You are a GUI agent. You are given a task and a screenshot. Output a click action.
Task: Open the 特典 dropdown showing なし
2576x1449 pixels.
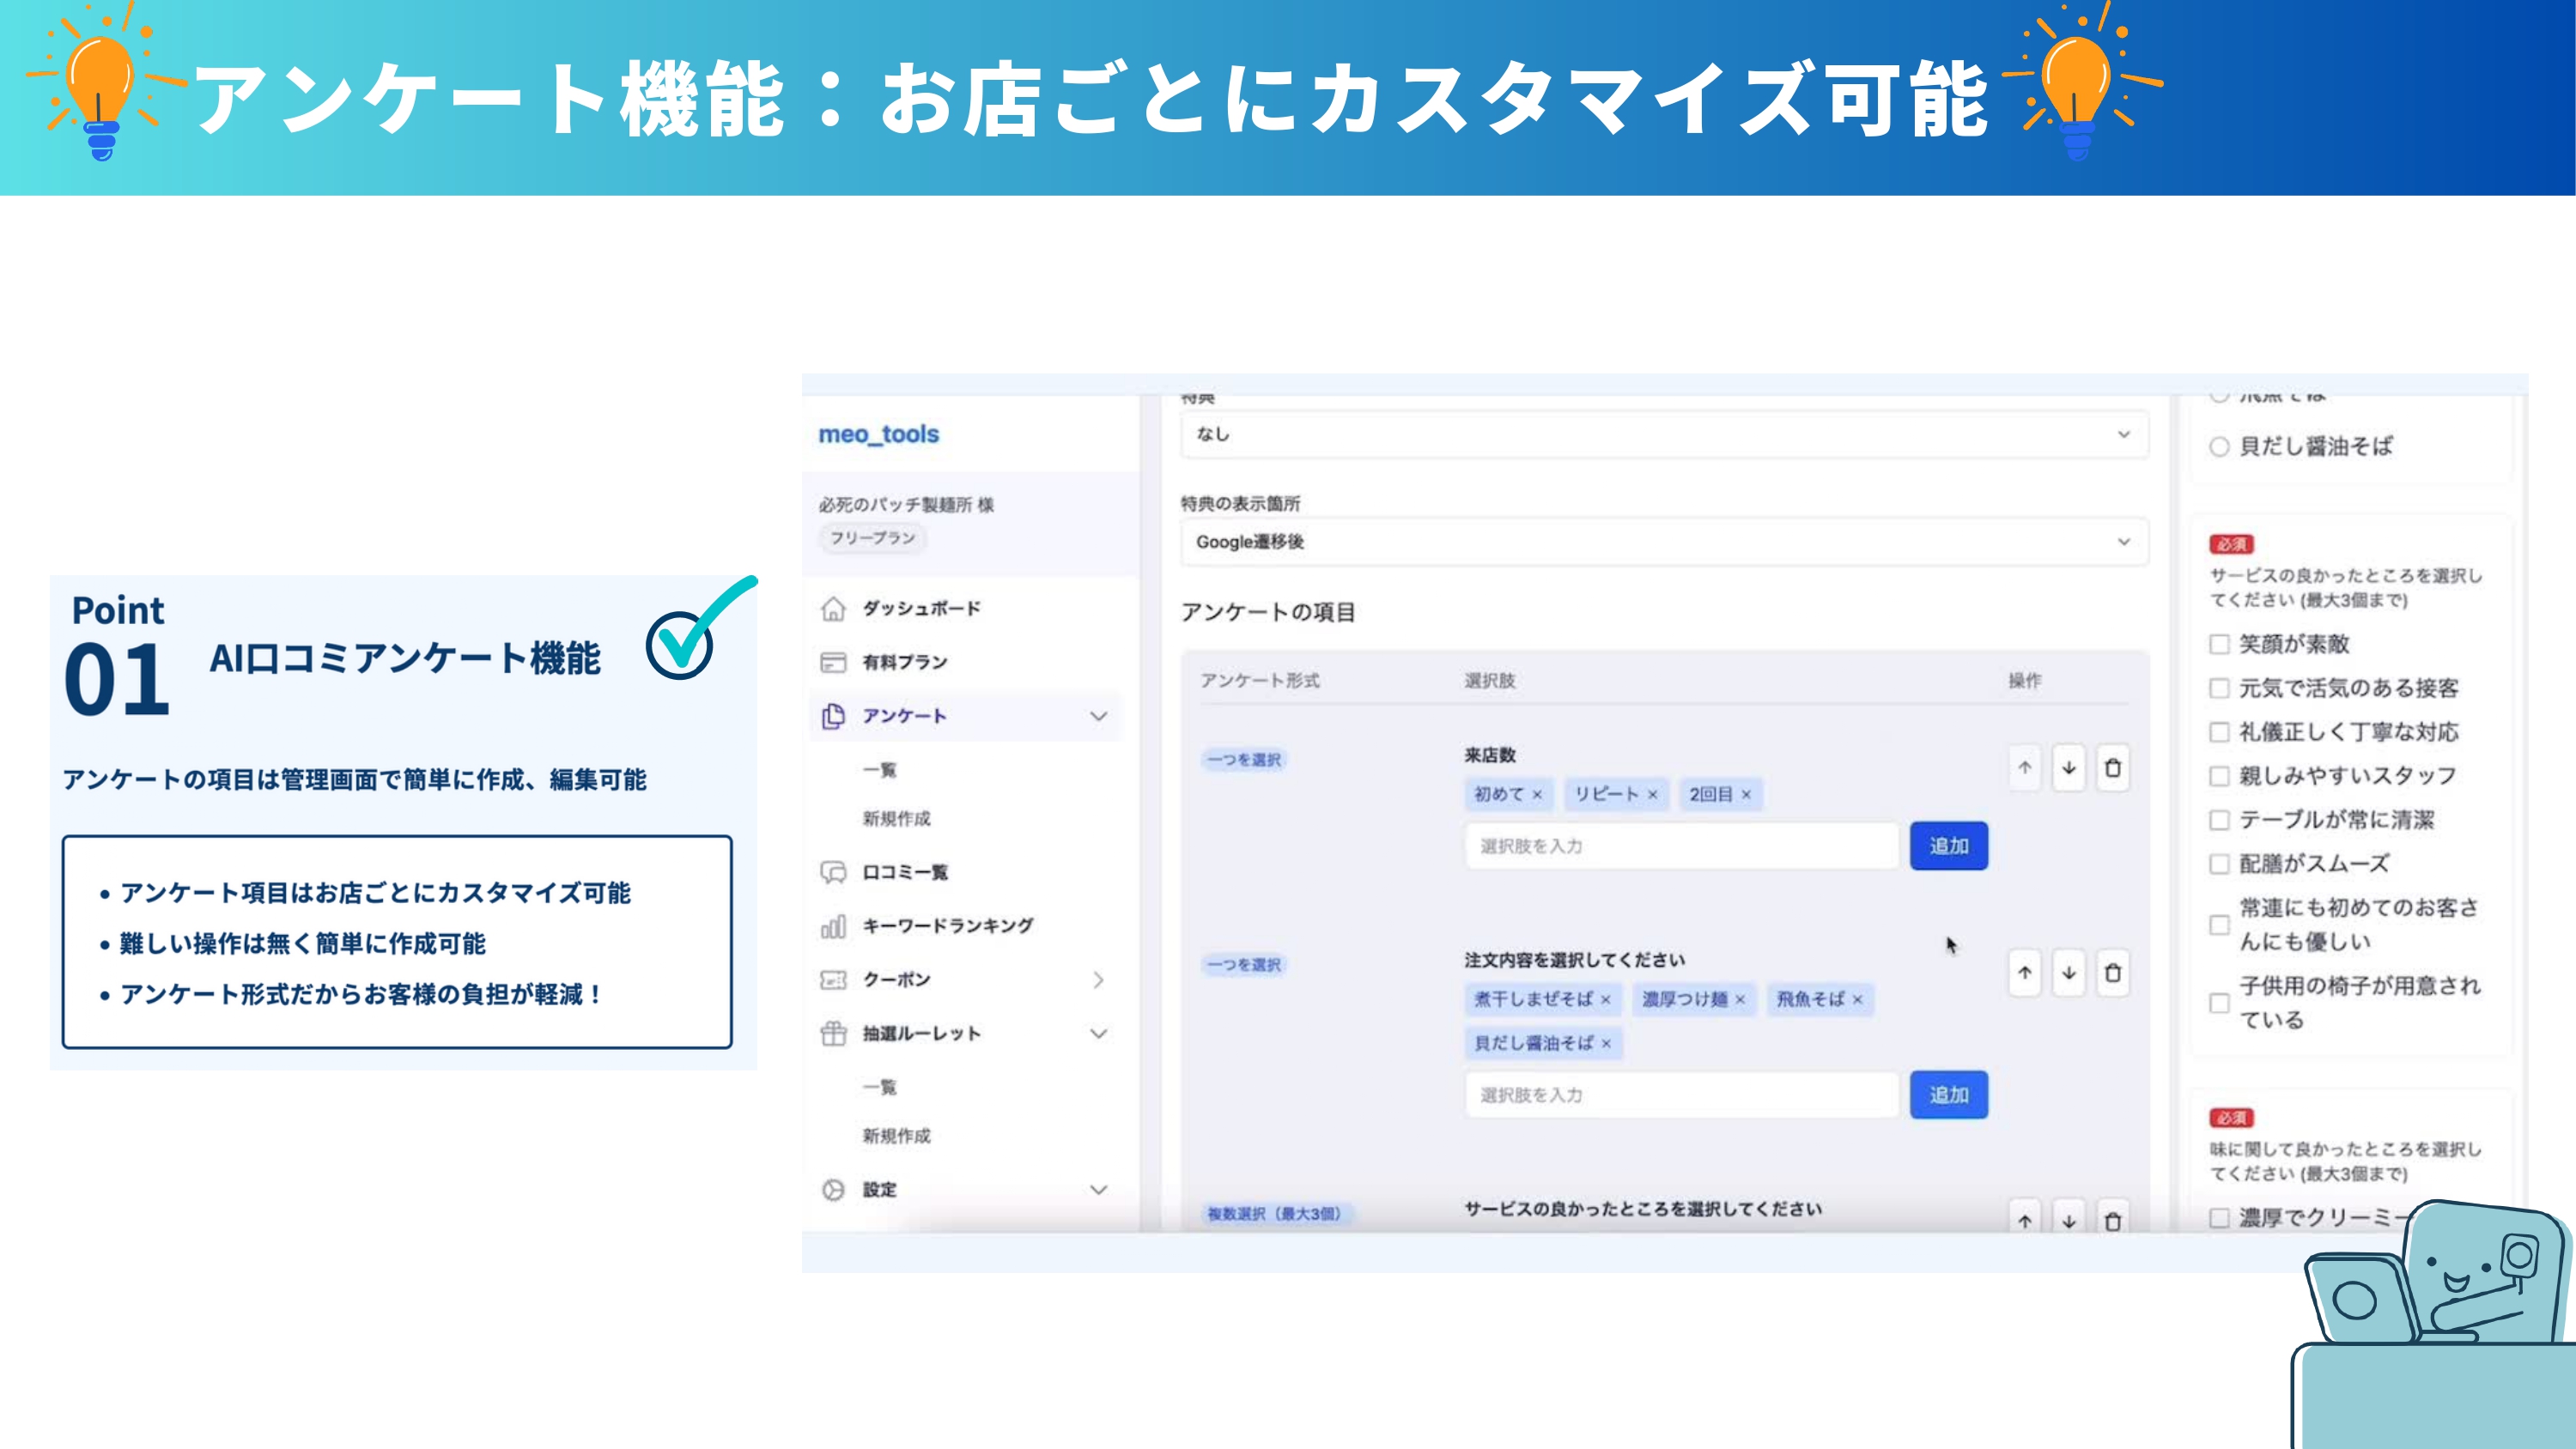[1664, 434]
